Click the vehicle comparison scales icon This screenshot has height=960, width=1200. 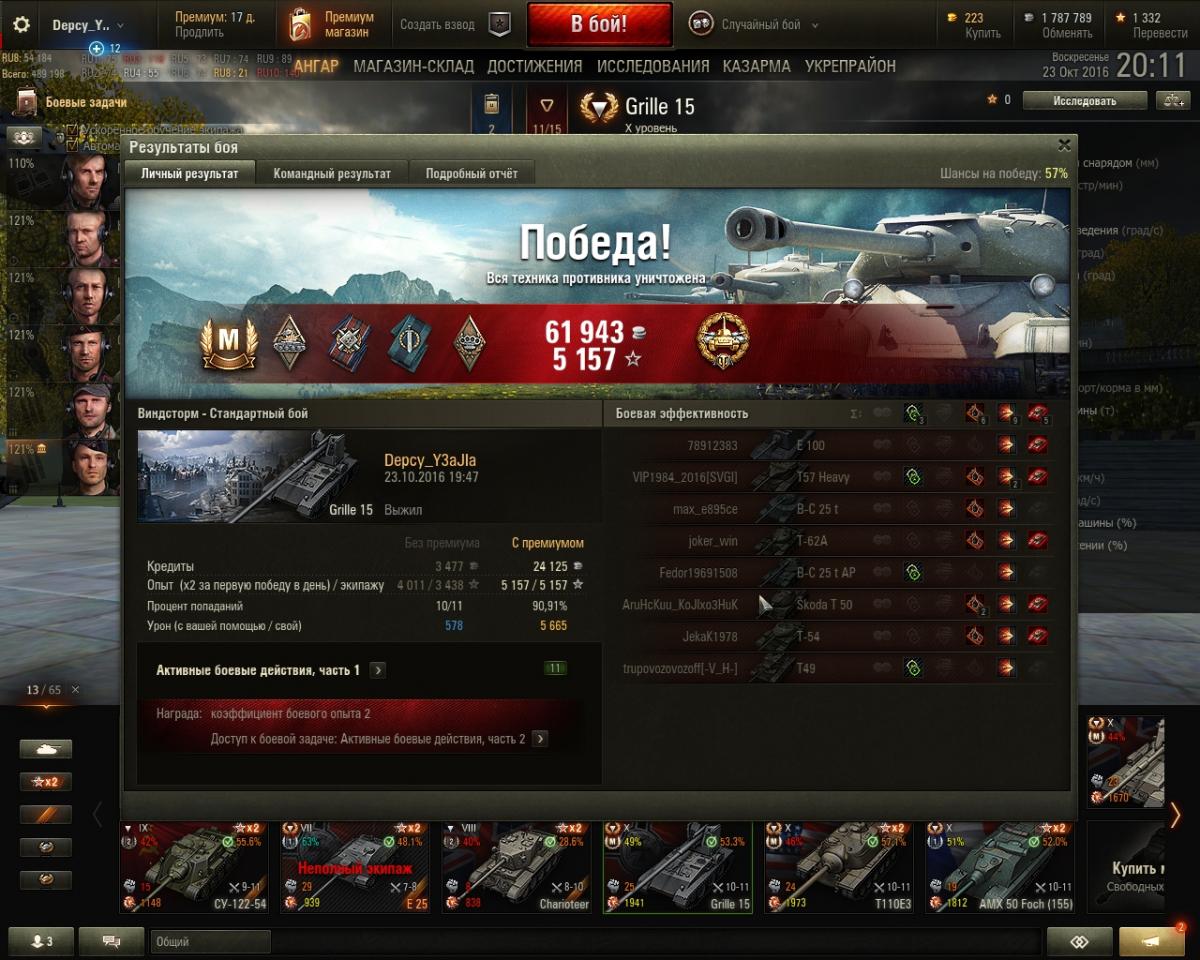[1172, 100]
